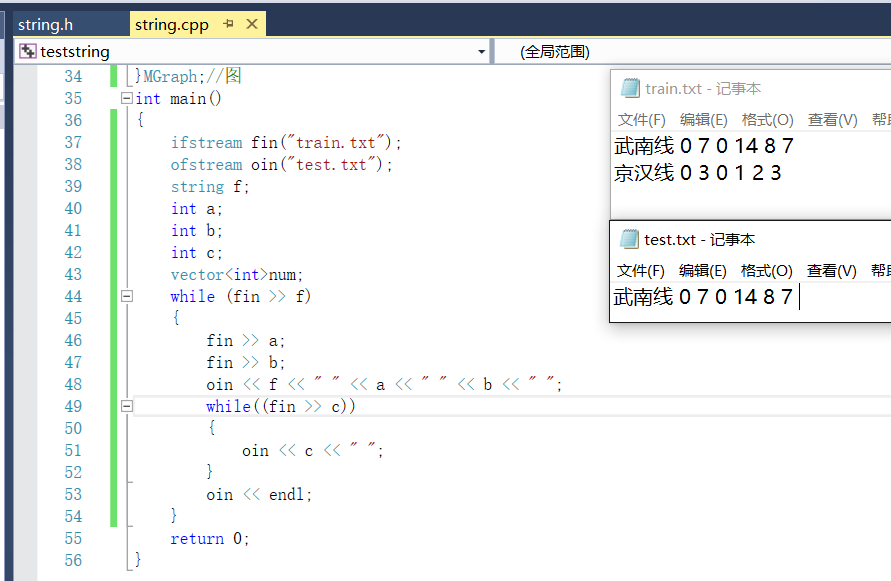Click line number 37 in the margin
Viewport: 891px width, 581px height.
point(73,142)
